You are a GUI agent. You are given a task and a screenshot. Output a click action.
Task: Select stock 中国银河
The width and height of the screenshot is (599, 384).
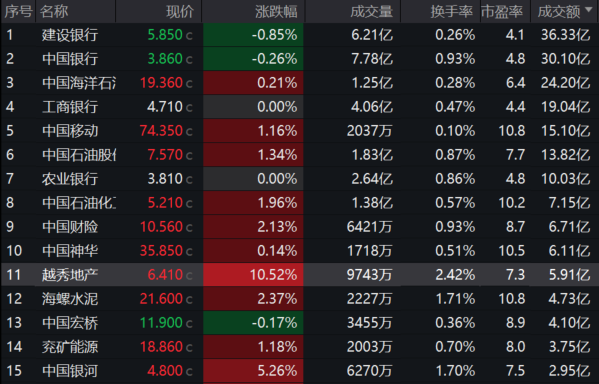(x=70, y=371)
